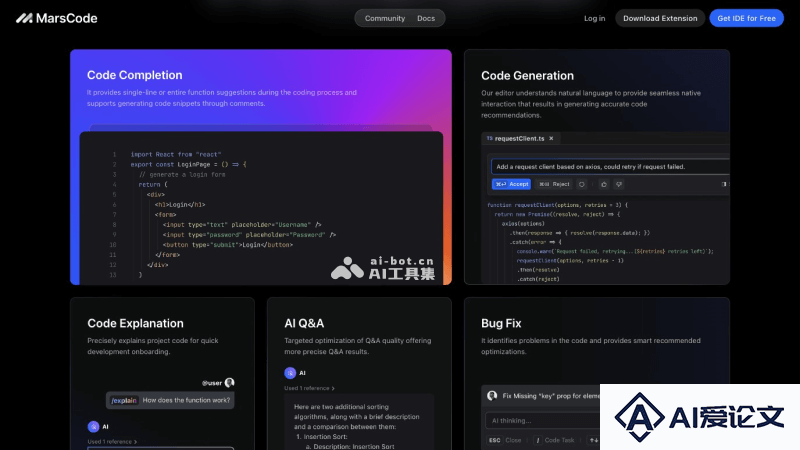Click the Code Completion heading

[135, 75]
